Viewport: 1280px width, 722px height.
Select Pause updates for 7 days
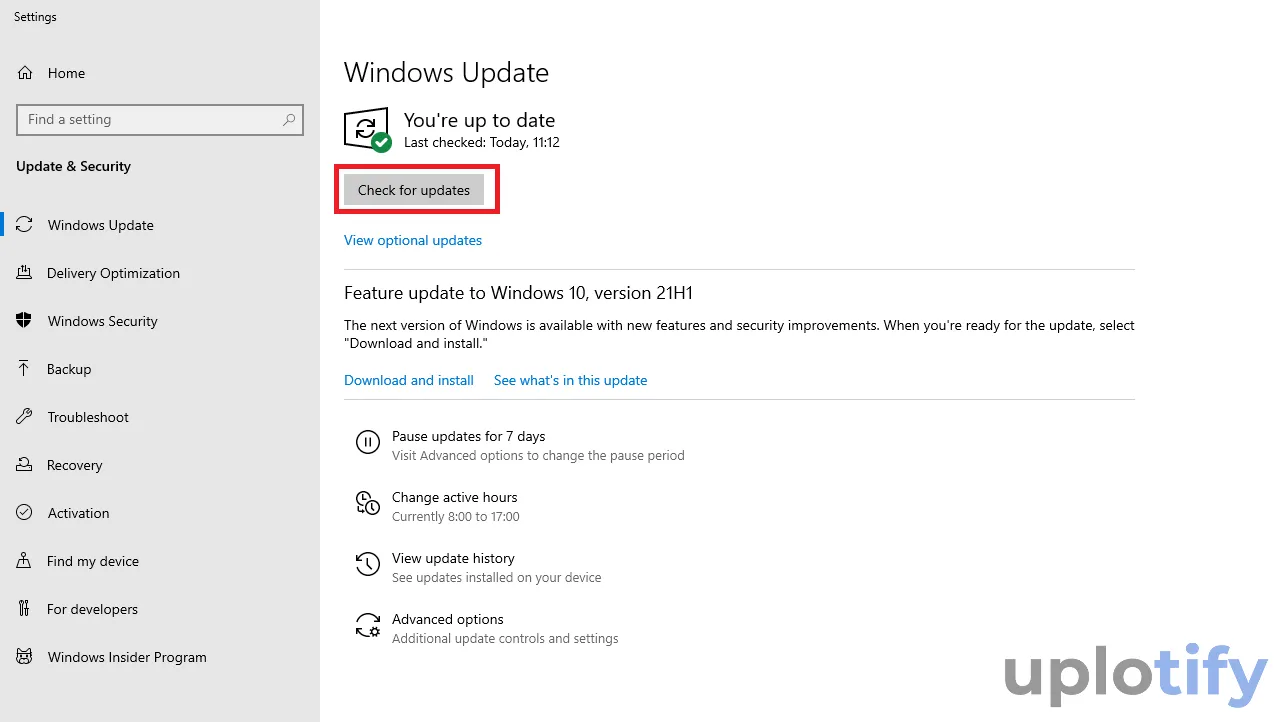[x=468, y=436]
